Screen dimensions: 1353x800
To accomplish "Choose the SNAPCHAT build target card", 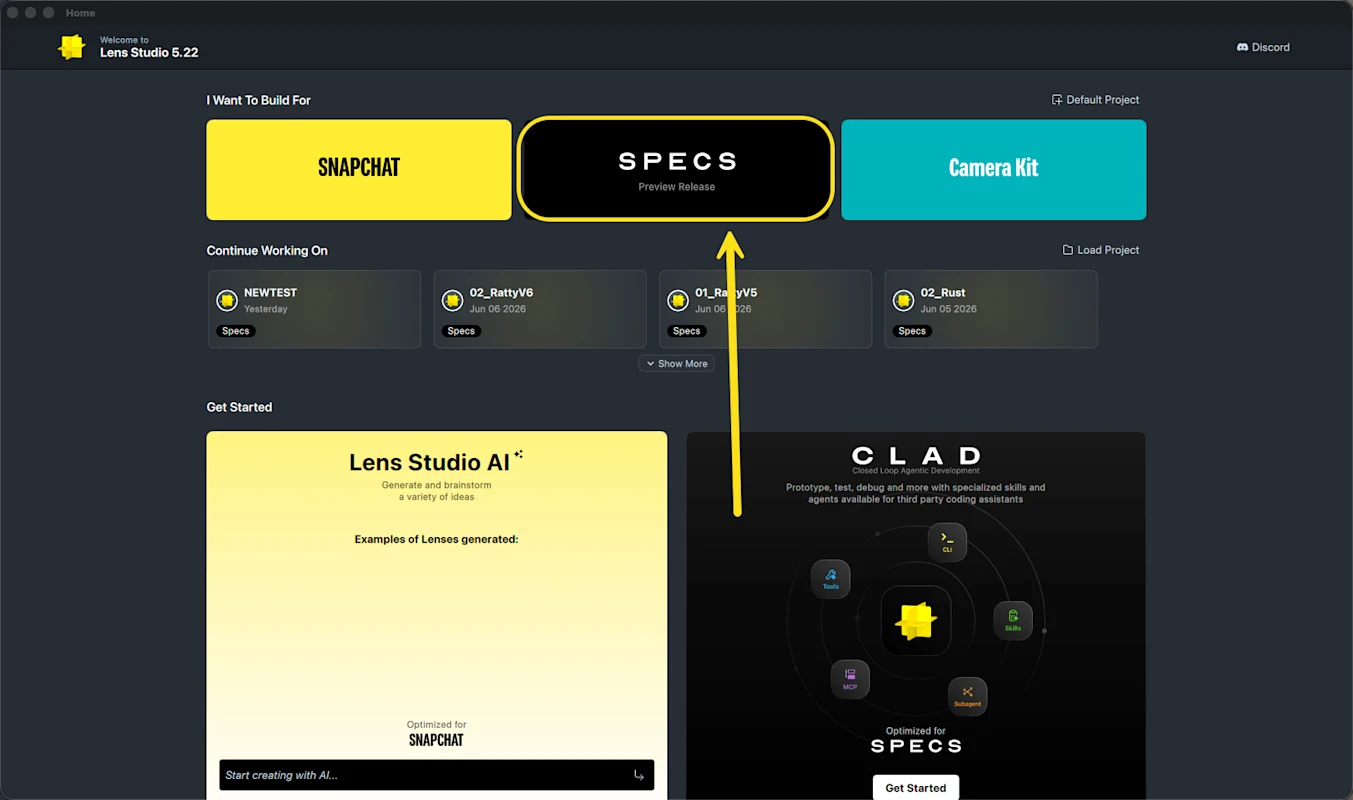I will (x=359, y=170).
